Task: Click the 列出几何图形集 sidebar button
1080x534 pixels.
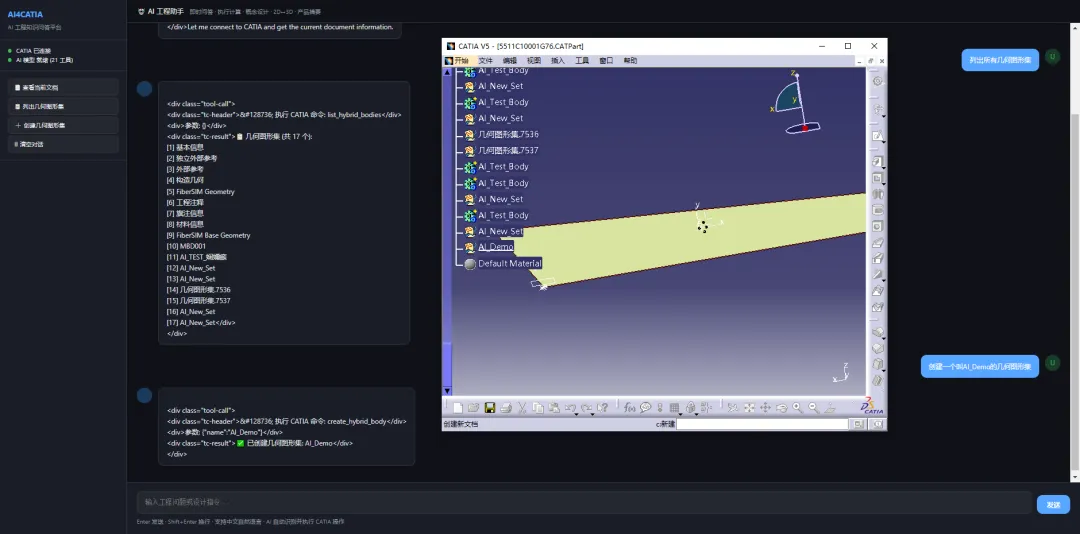Action: coord(63,106)
